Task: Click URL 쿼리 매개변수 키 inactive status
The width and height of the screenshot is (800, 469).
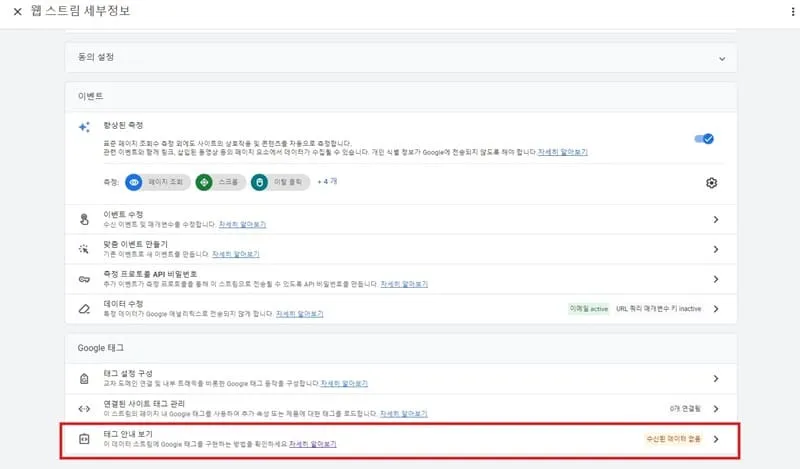Action: [658, 309]
